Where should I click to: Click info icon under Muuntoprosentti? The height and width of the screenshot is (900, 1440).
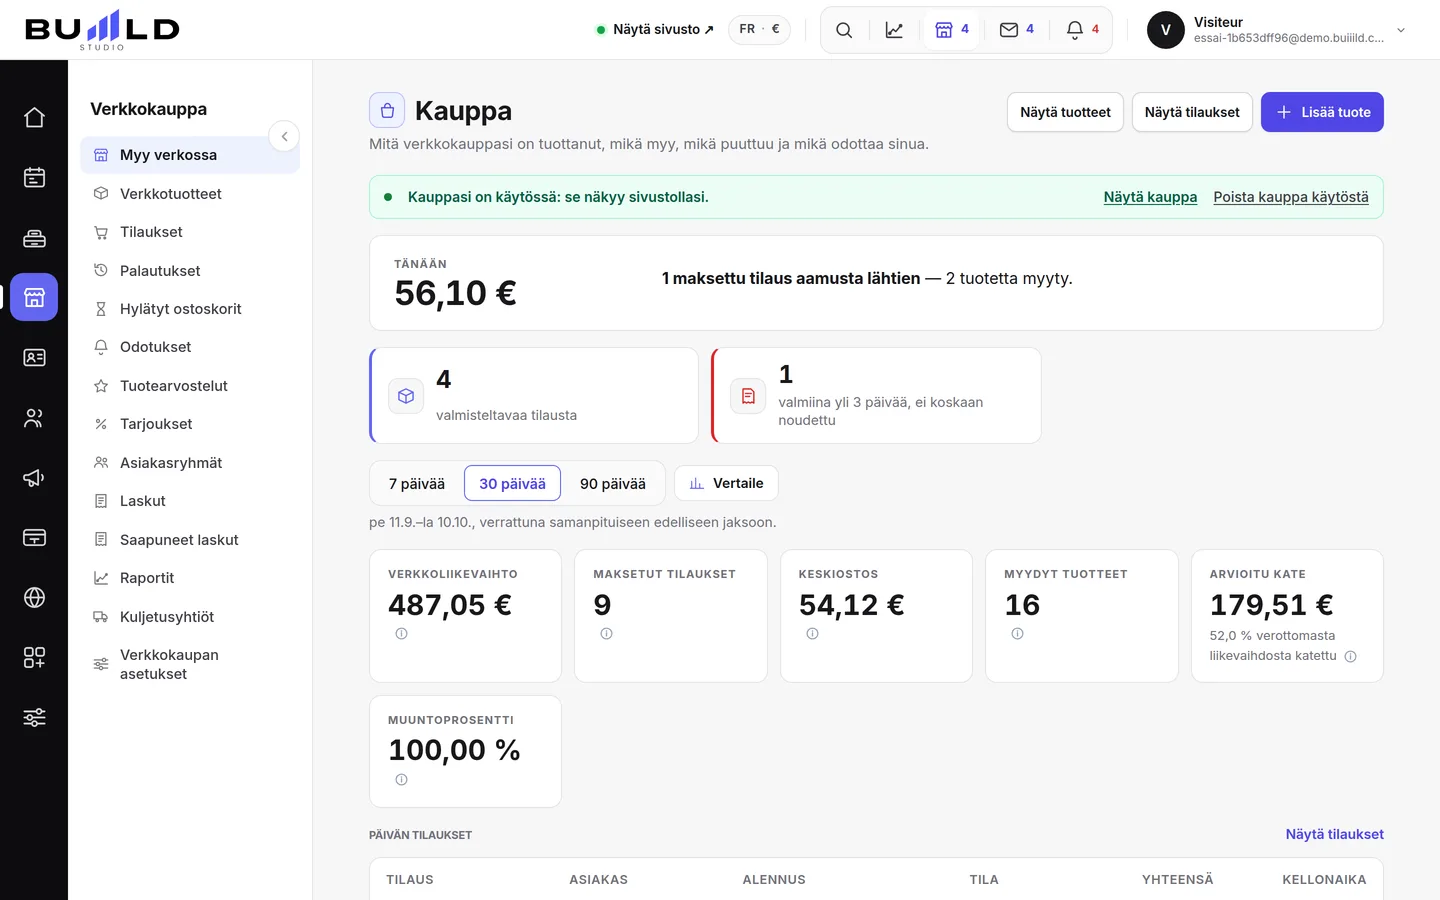(x=401, y=780)
